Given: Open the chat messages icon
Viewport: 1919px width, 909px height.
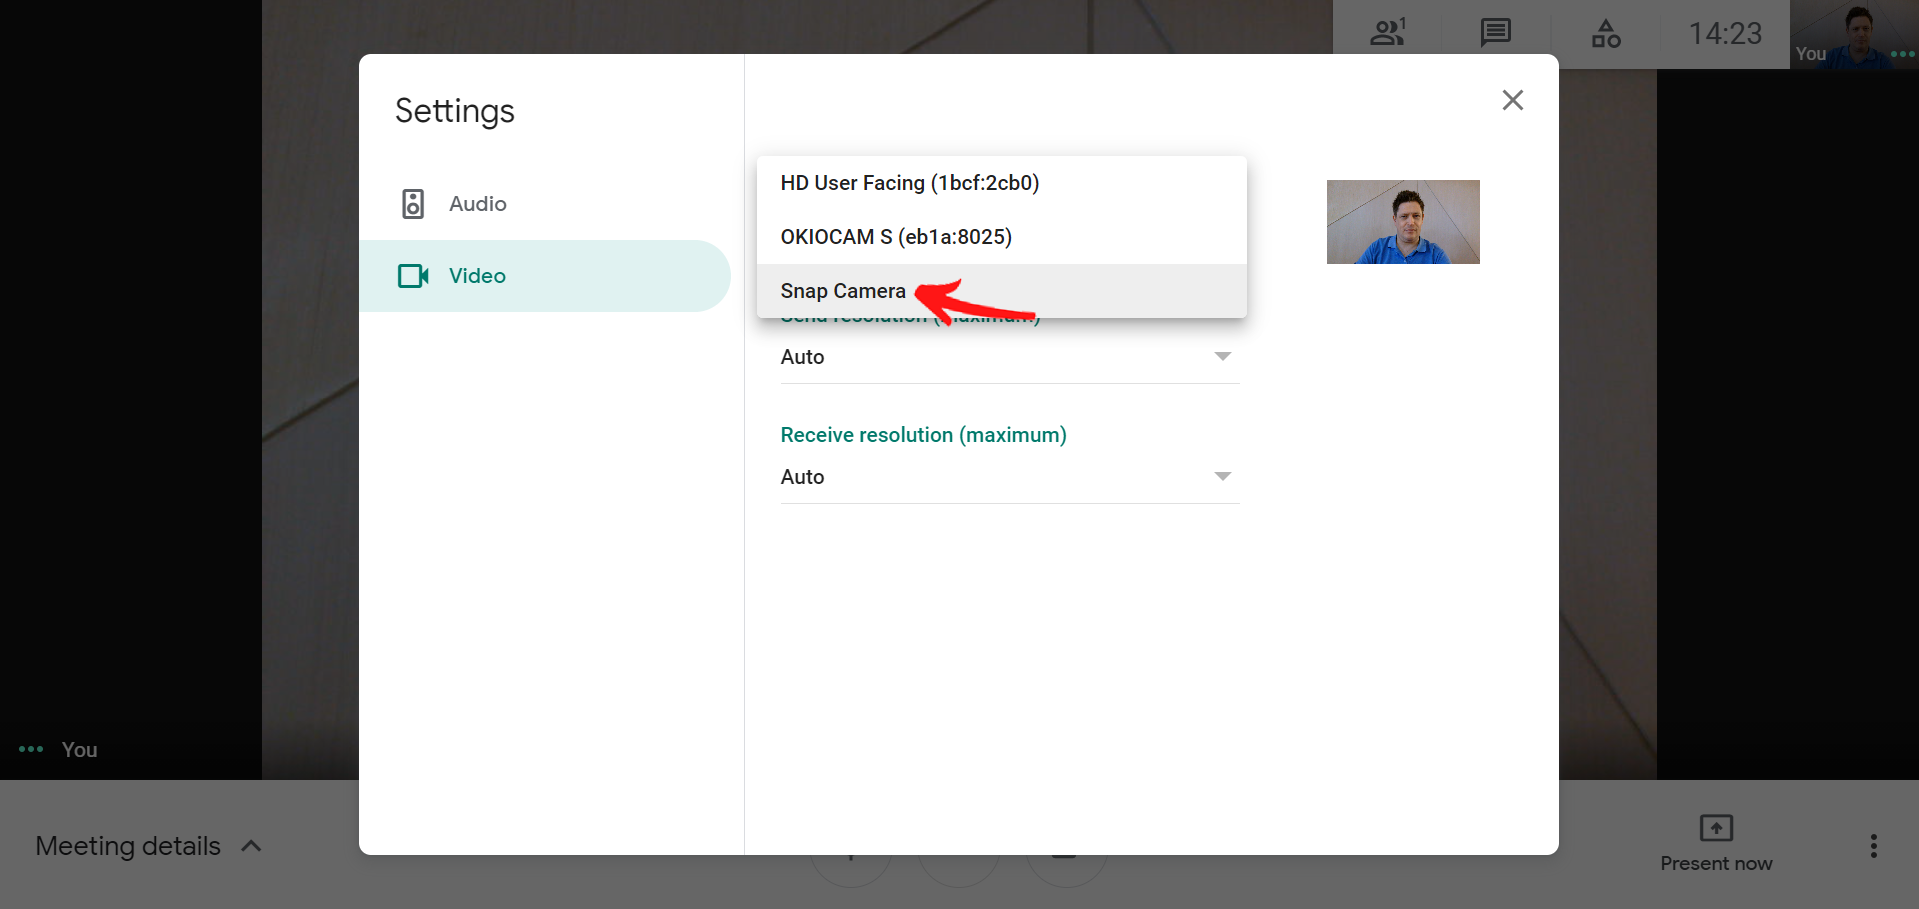Looking at the screenshot, I should (1495, 33).
